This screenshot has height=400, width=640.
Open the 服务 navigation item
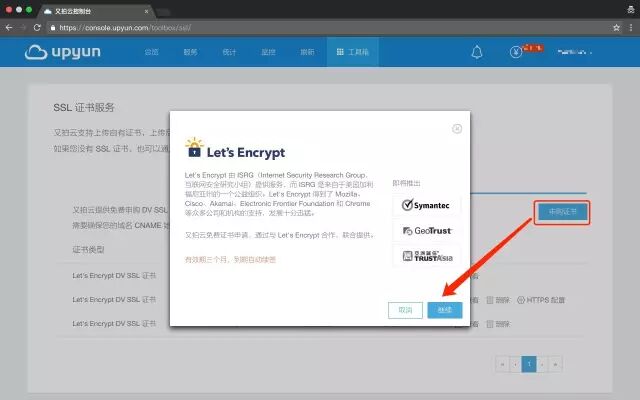[190, 52]
